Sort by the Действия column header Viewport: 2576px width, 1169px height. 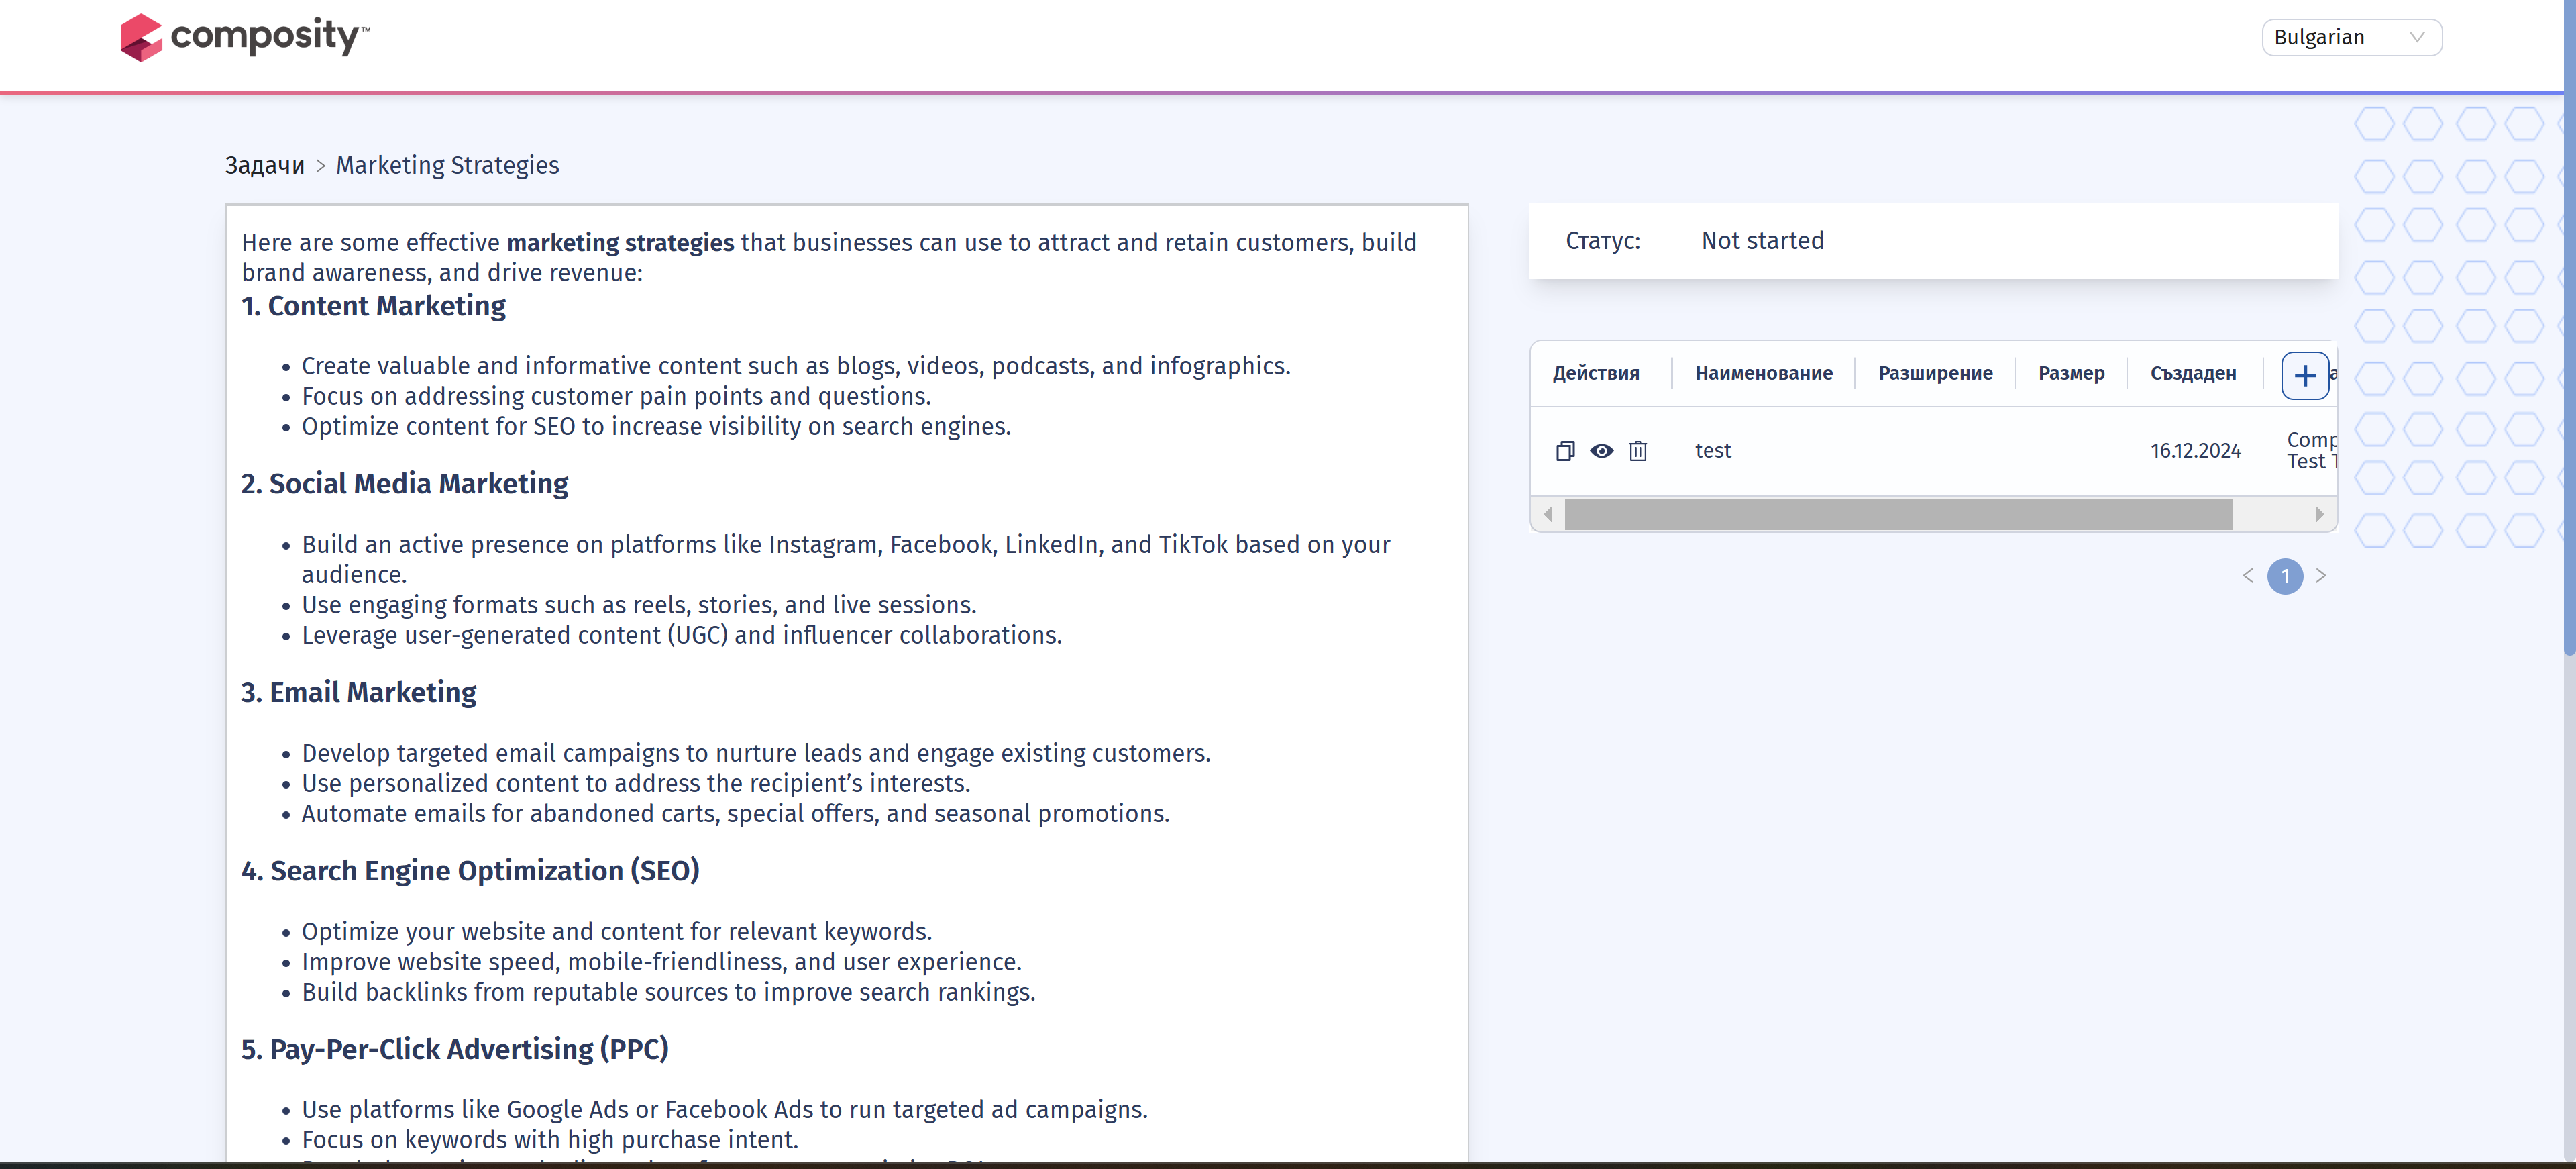(1596, 373)
